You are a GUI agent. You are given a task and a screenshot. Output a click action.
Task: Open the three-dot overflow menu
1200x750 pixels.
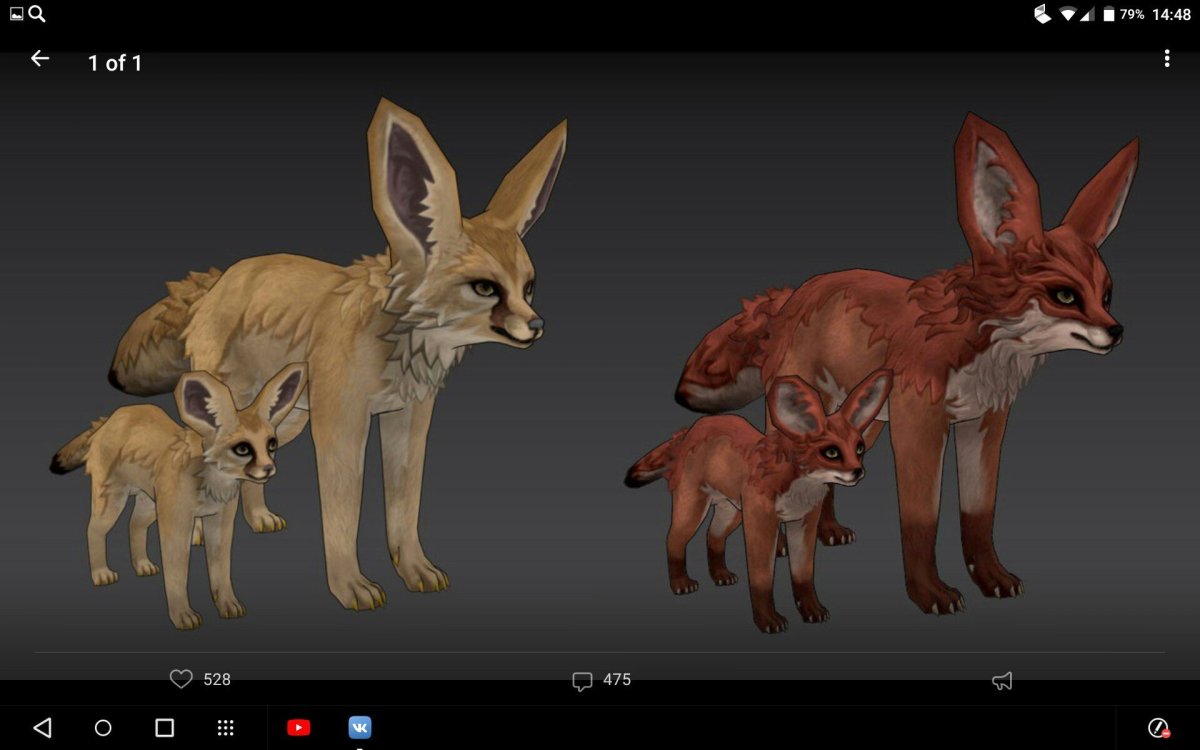click(1167, 58)
